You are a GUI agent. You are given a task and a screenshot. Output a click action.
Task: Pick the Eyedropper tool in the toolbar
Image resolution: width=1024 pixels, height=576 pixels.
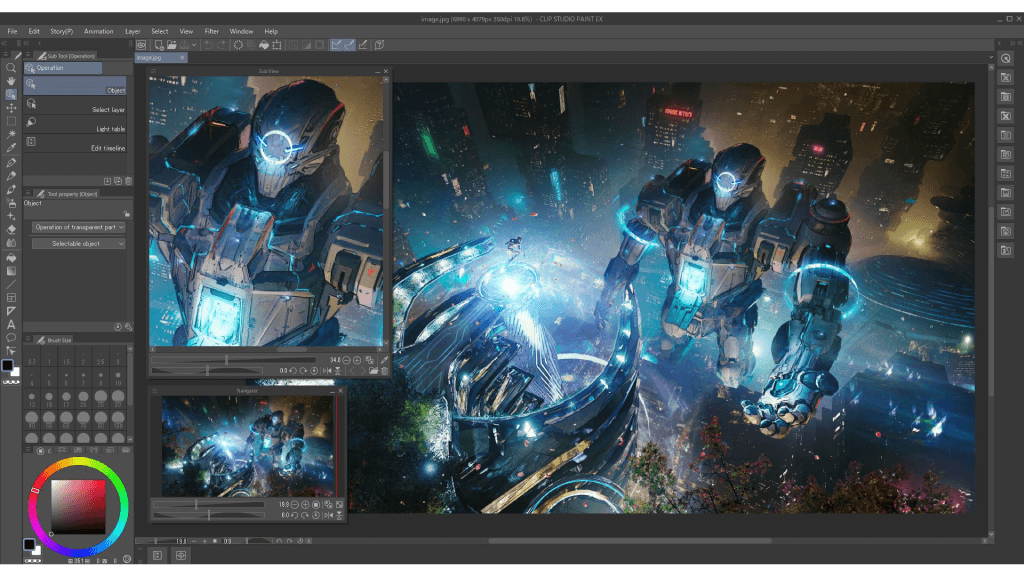[x=11, y=148]
